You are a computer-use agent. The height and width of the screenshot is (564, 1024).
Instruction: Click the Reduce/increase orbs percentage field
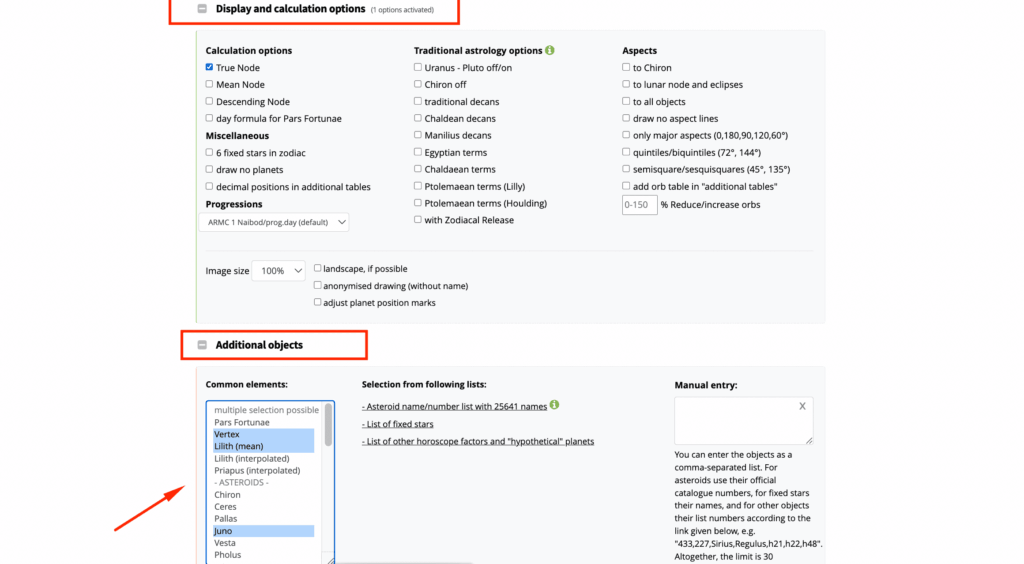pos(639,204)
